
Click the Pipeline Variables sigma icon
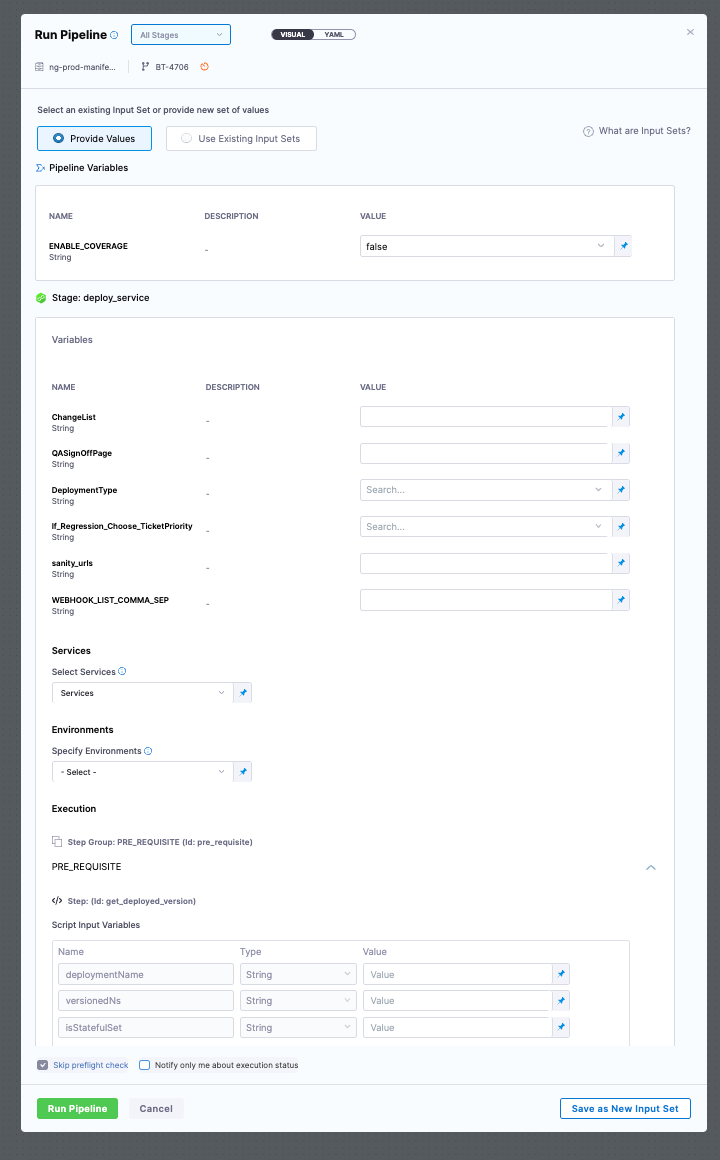coord(41,168)
